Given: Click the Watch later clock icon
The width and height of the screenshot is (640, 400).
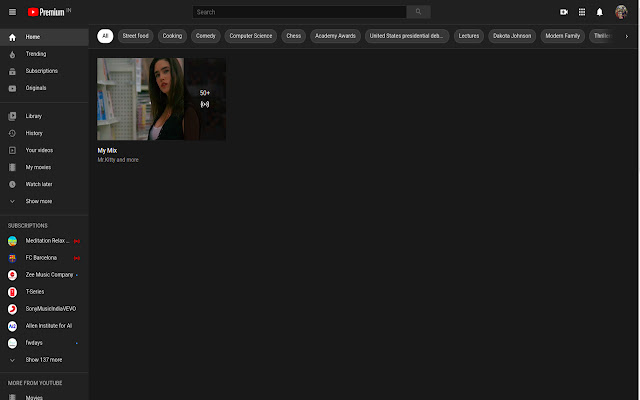Looking at the screenshot, I should (12, 184).
